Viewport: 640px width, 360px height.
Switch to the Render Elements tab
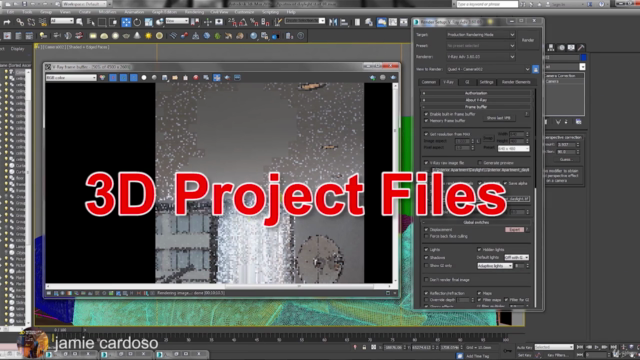(516, 82)
